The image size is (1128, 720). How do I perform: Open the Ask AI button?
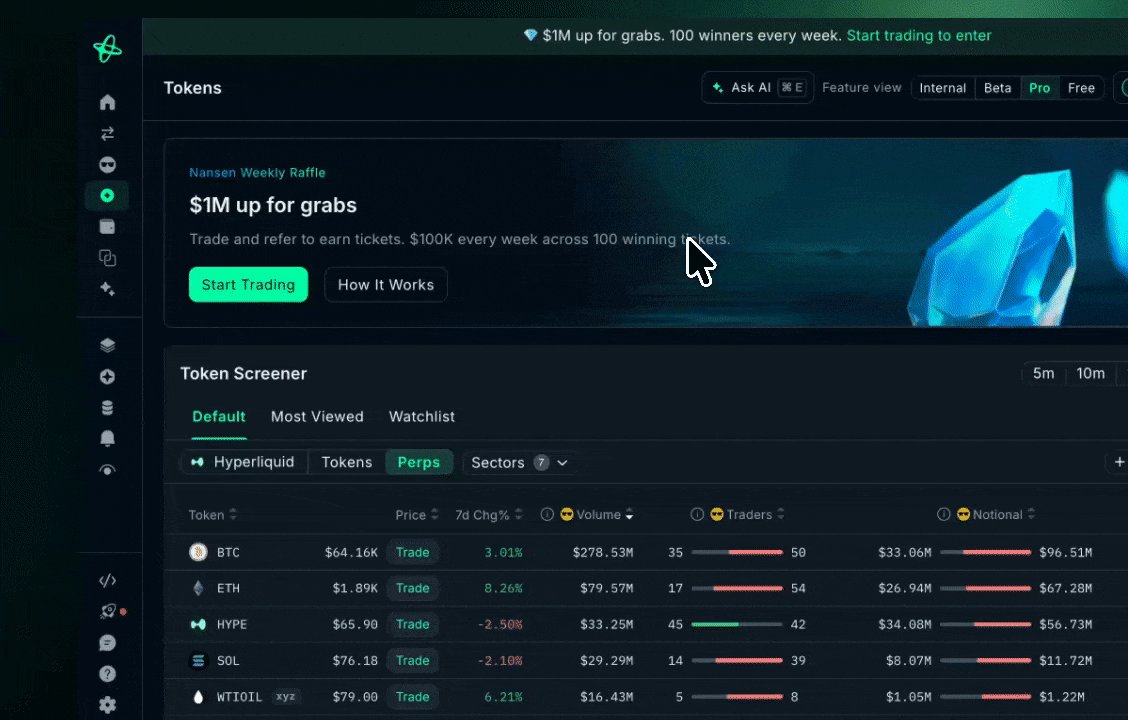point(758,88)
